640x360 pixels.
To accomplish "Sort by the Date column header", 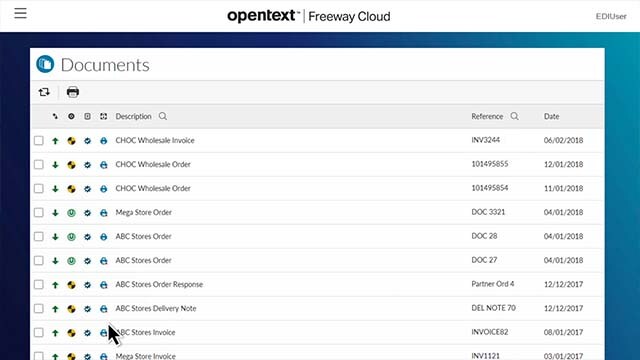I will click(551, 116).
